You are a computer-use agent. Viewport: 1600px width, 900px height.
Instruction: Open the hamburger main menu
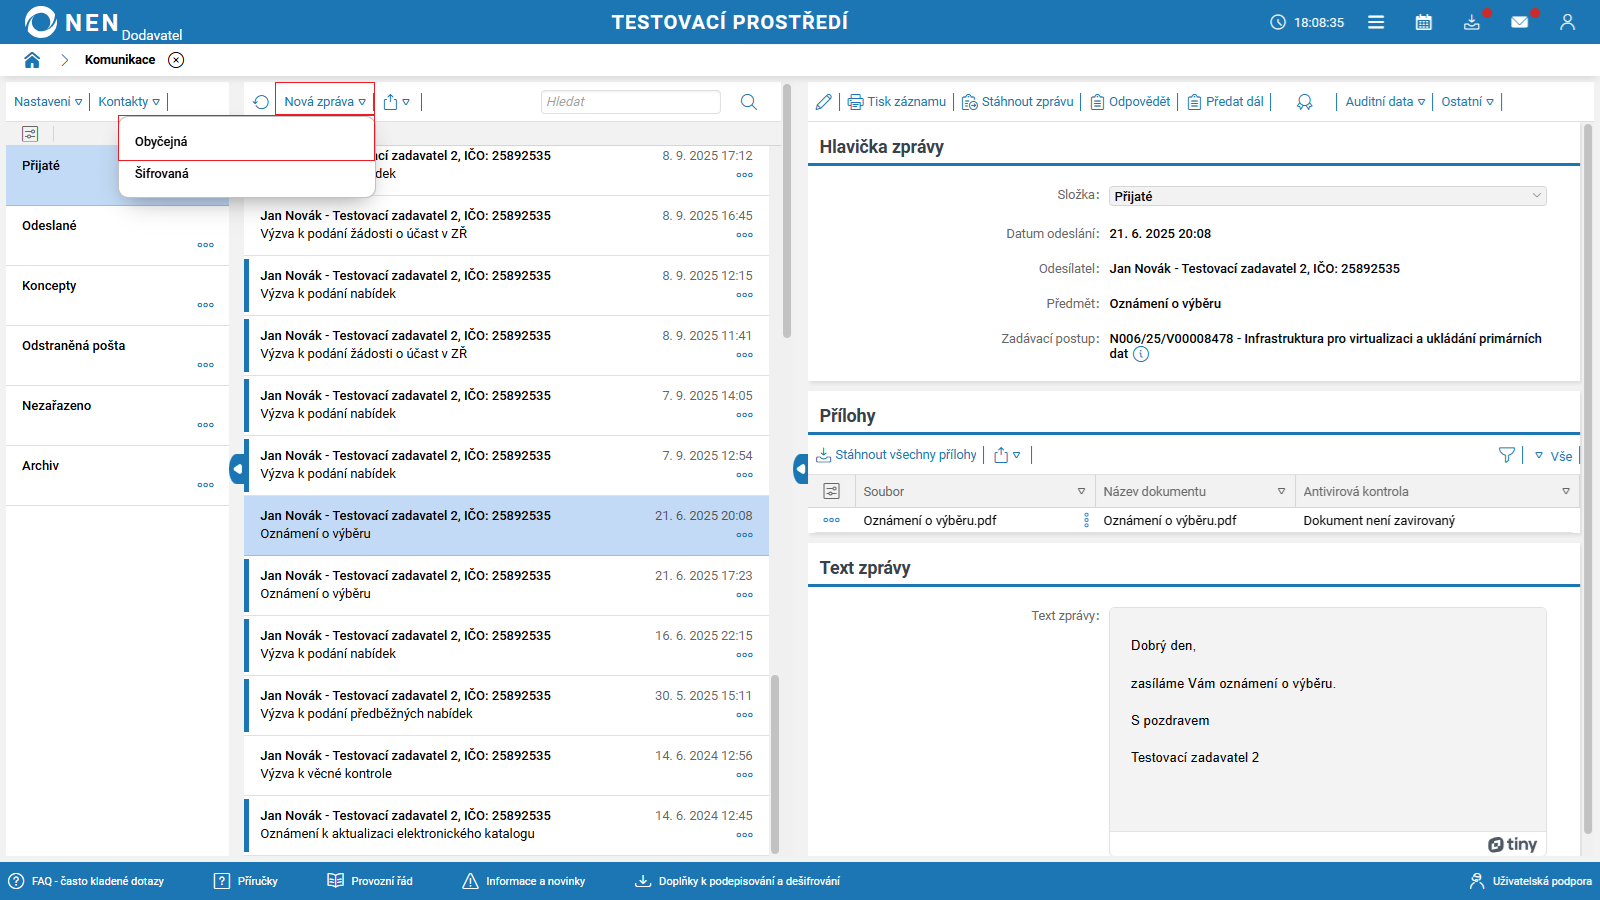[x=1376, y=22]
